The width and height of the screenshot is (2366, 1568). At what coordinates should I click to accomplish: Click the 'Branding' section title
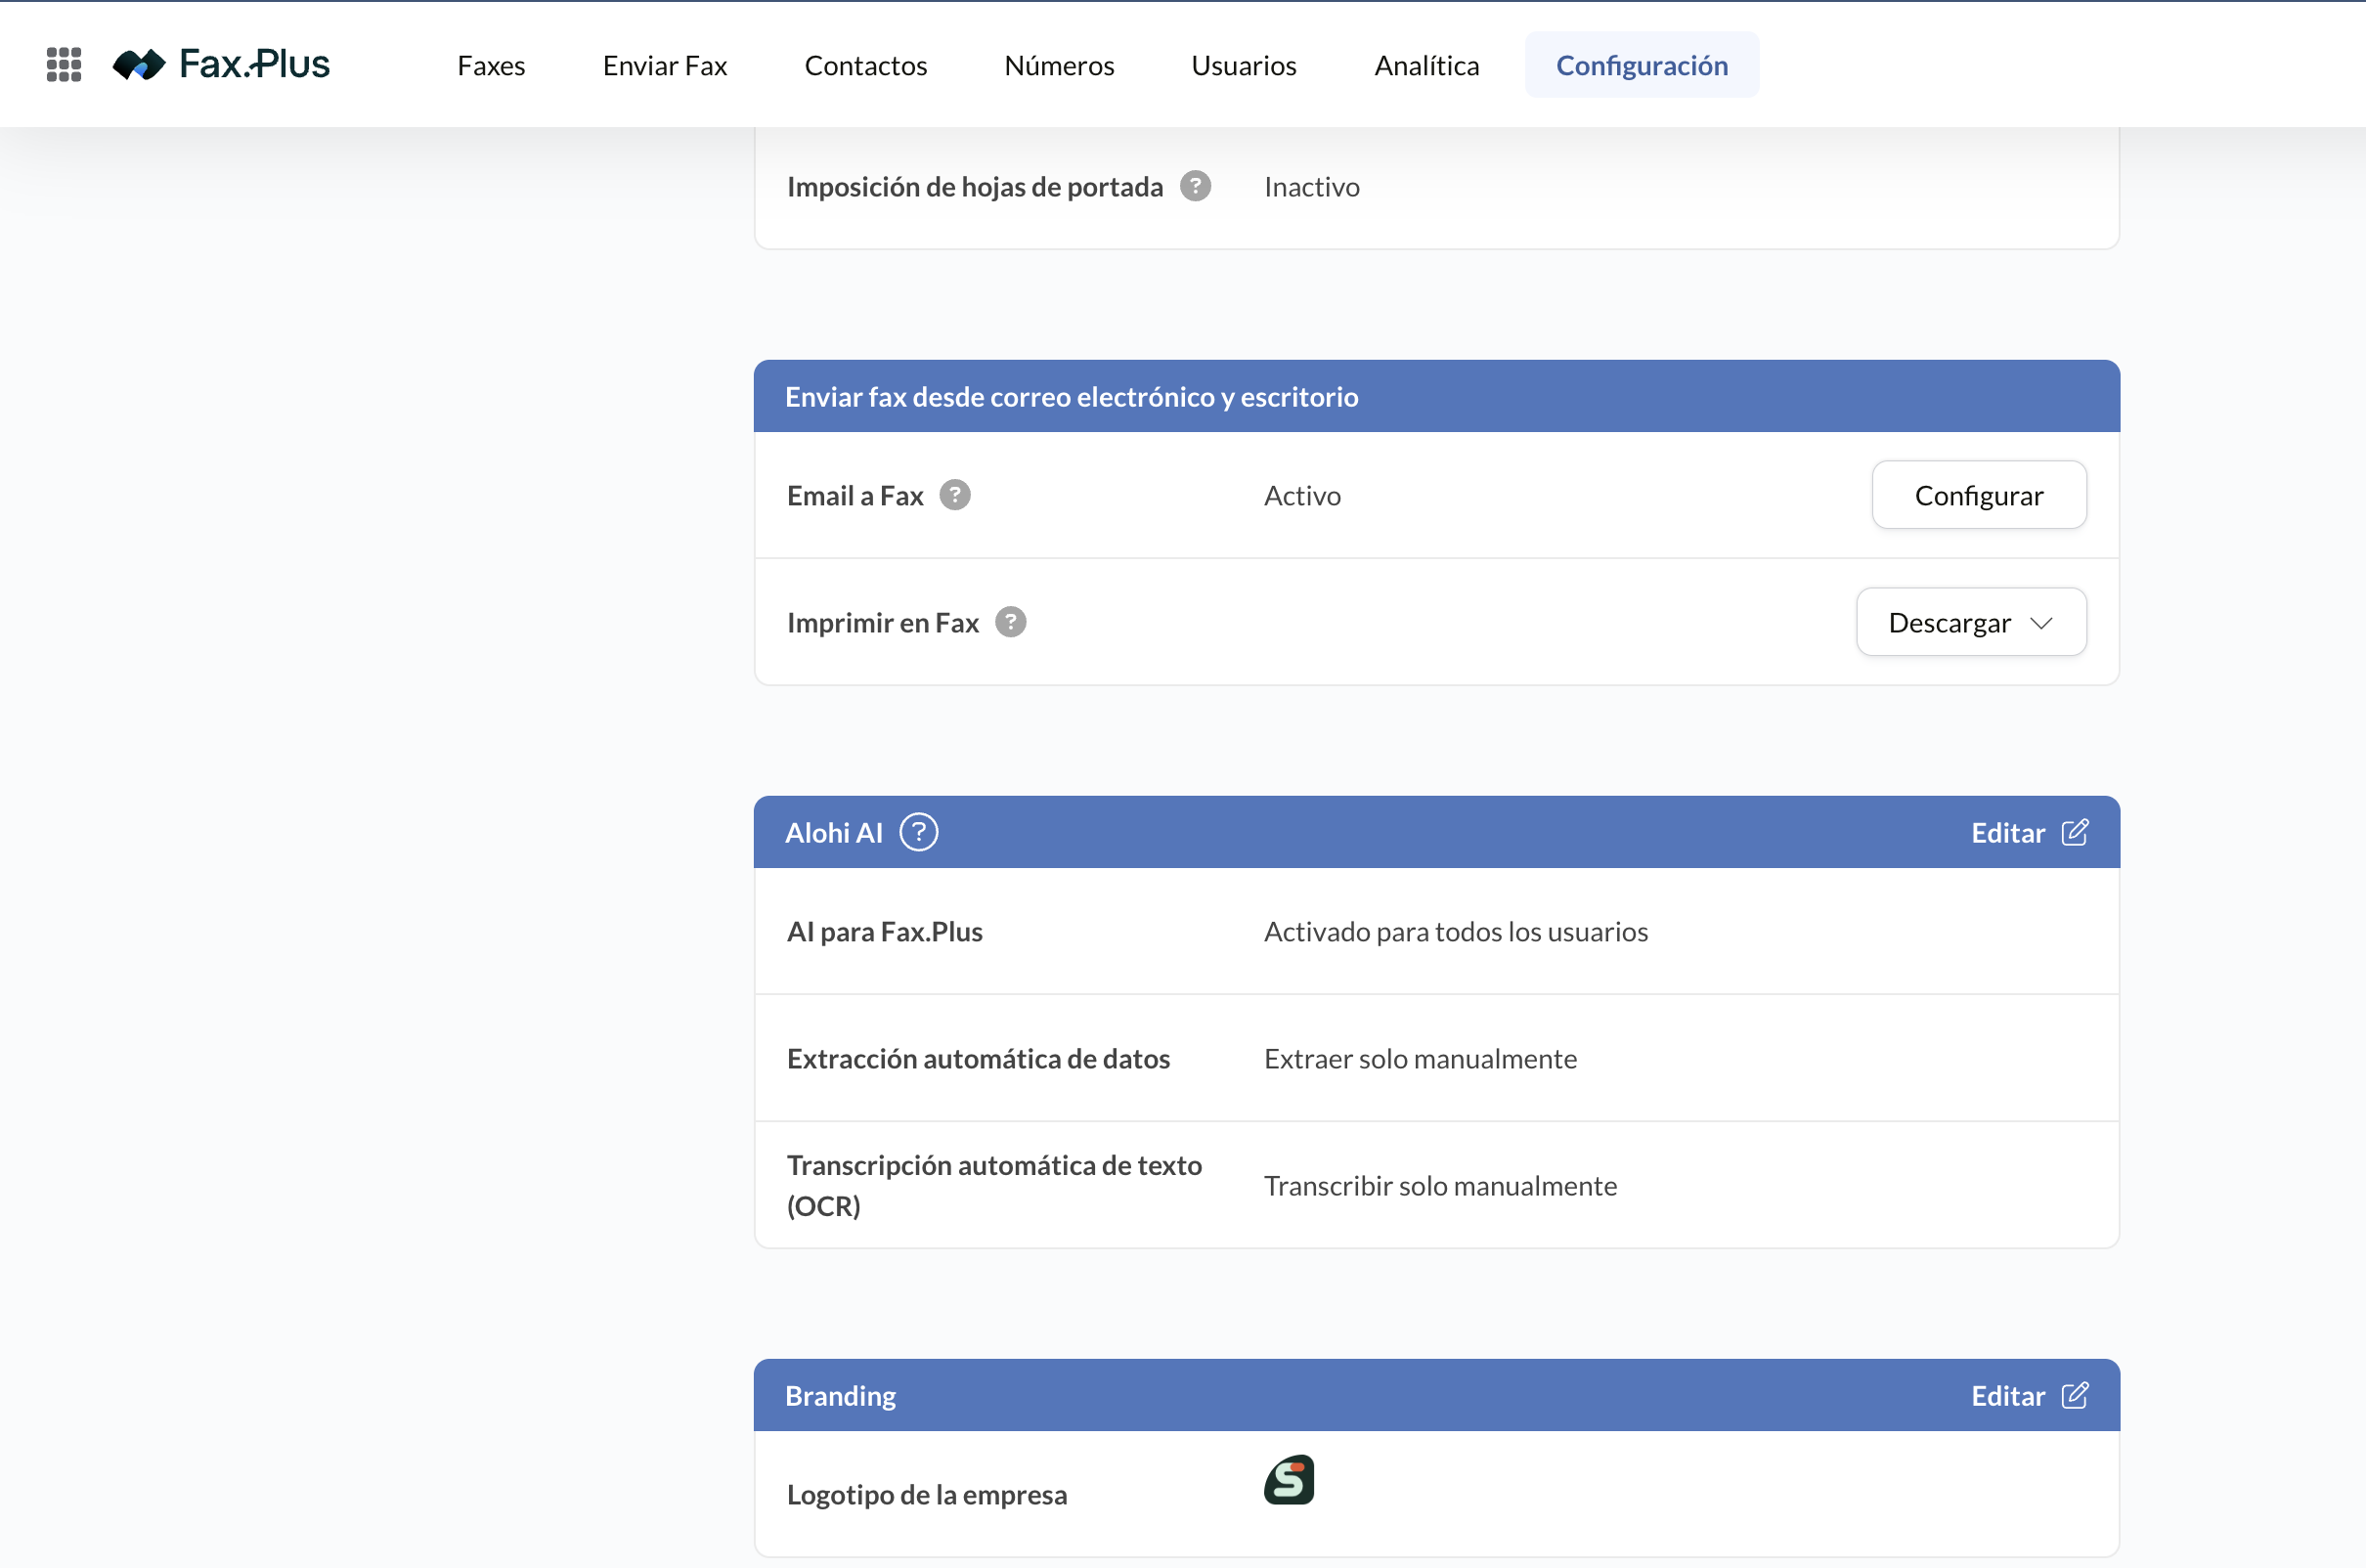840,1396
